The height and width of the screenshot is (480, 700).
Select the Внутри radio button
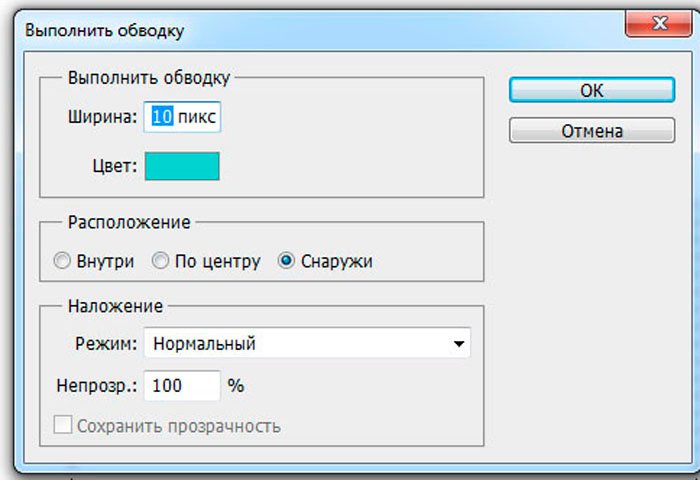(x=60, y=261)
